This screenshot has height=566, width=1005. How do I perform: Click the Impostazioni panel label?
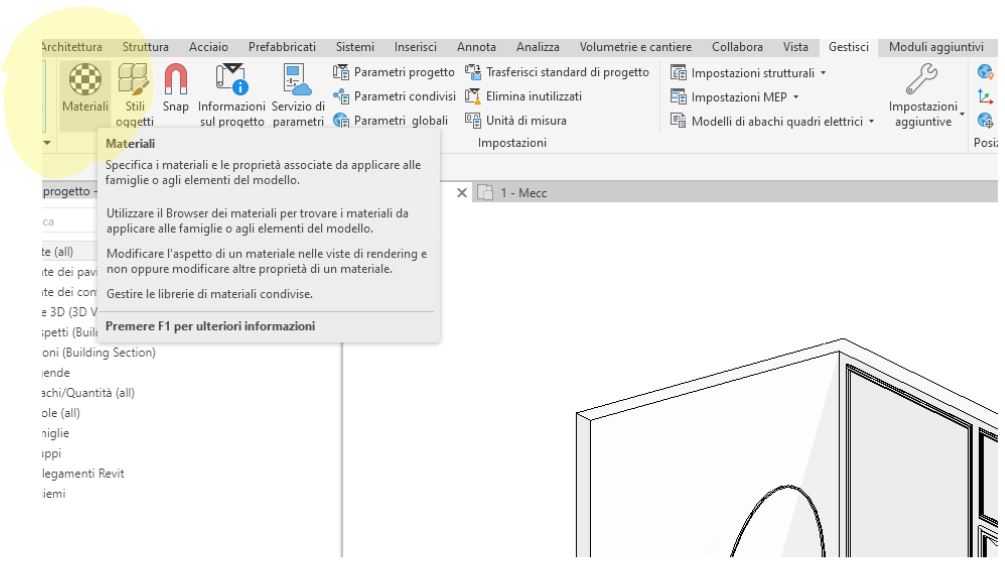(512, 143)
